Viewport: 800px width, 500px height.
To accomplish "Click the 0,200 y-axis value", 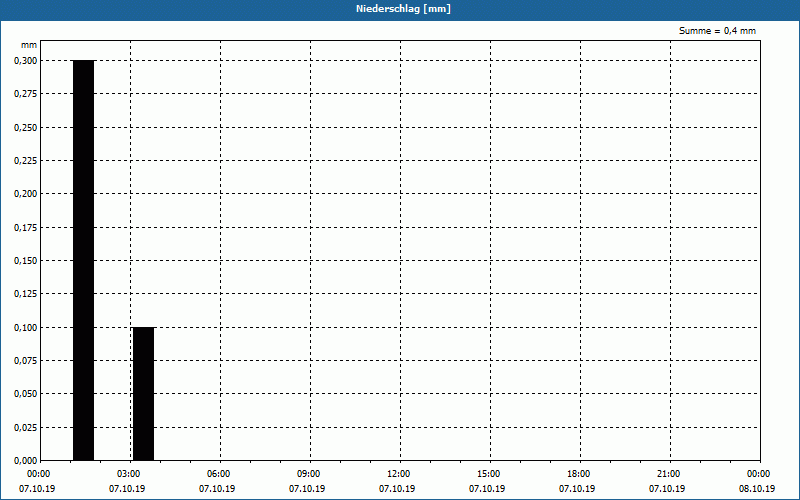I will tap(25, 194).
